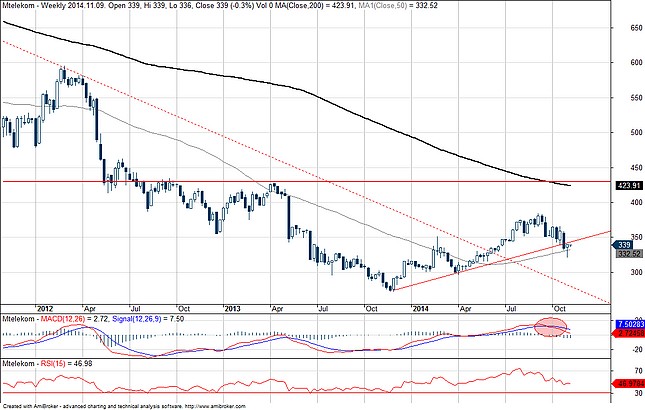
Task: Click the 2.72458 MACD value label
Action: click(x=629, y=333)
